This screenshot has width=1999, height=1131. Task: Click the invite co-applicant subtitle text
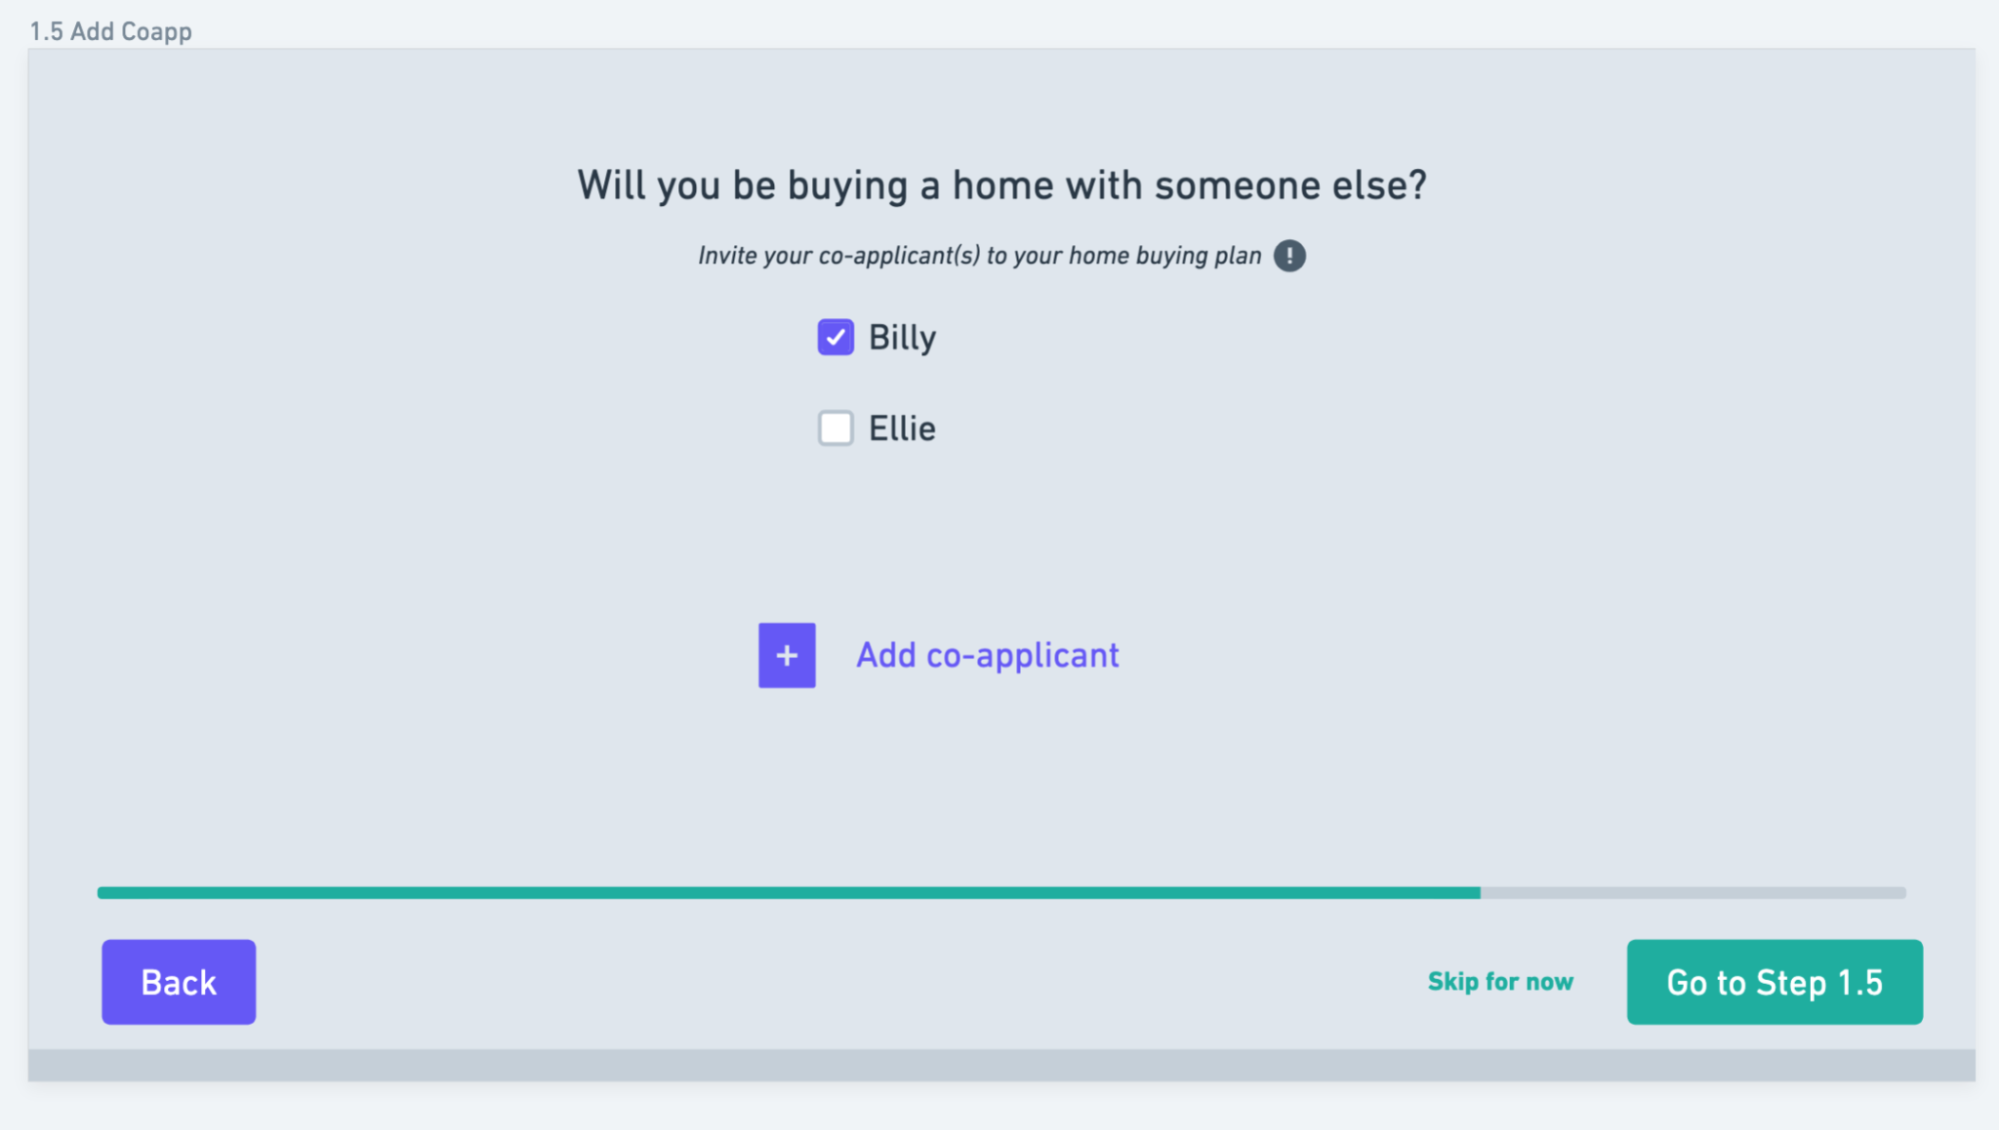click(x=980, y=255)
